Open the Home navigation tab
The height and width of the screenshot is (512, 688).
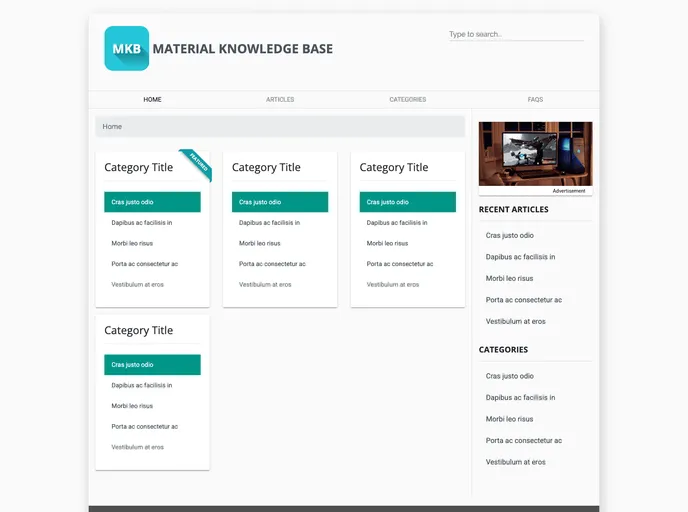(x=152, y=100)
